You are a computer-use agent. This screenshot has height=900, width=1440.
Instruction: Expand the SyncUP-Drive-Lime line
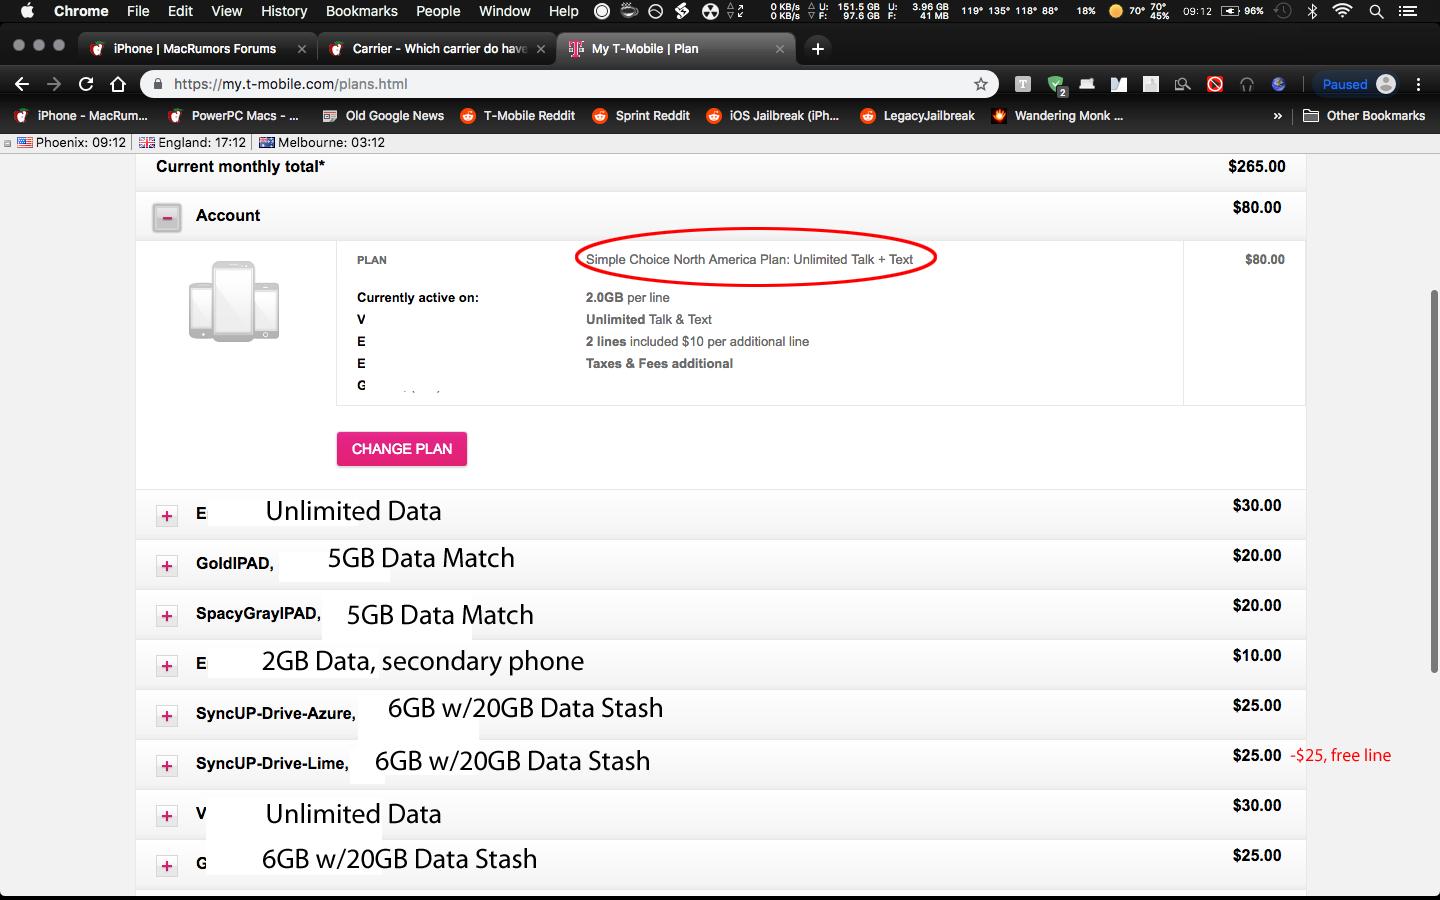click(167, 766)
